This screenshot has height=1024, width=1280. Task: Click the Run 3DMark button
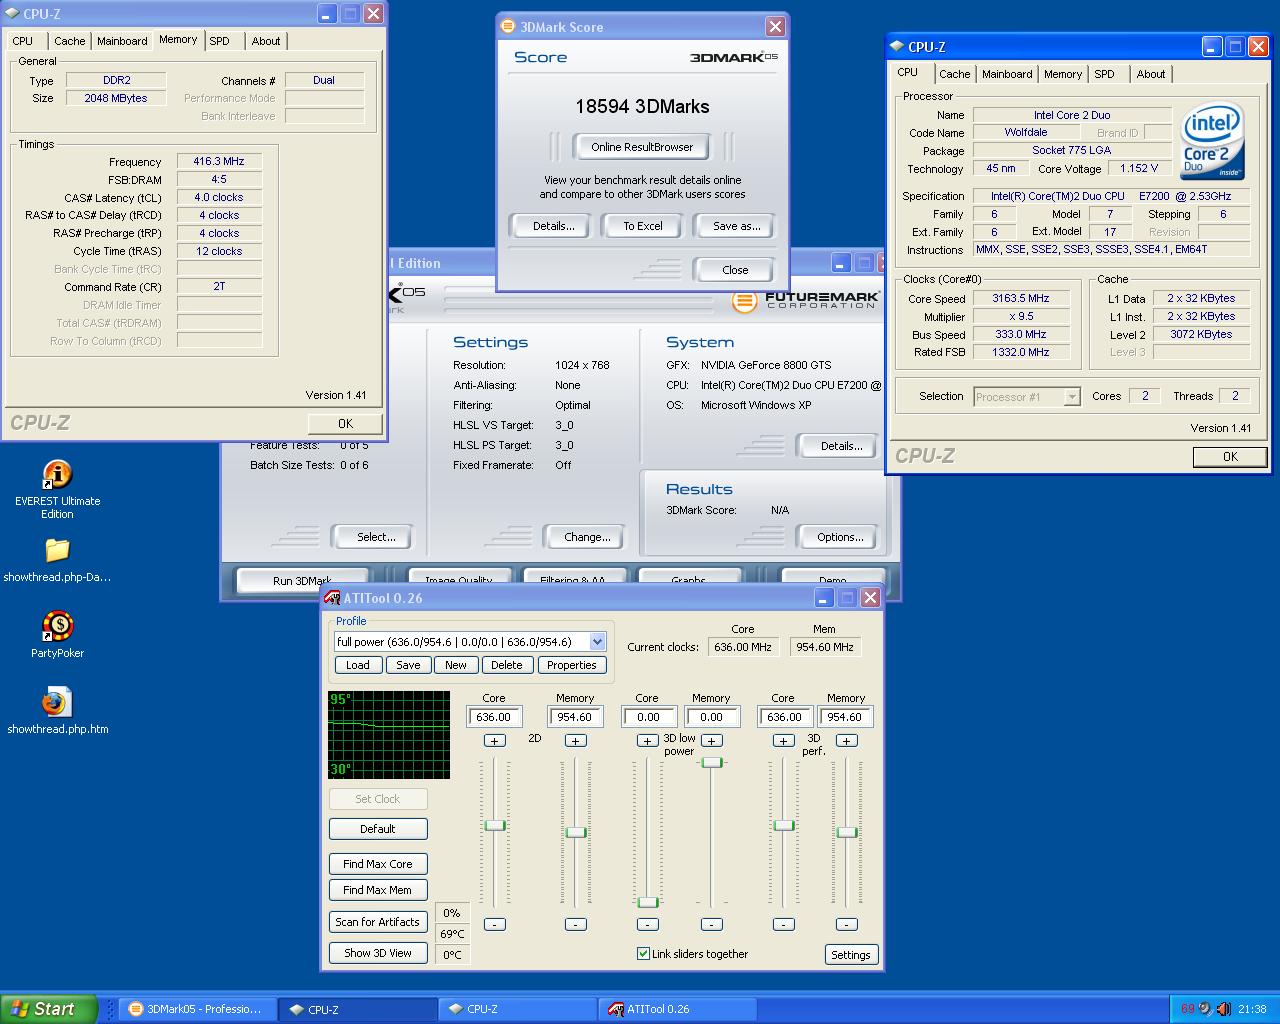point(302,580)
